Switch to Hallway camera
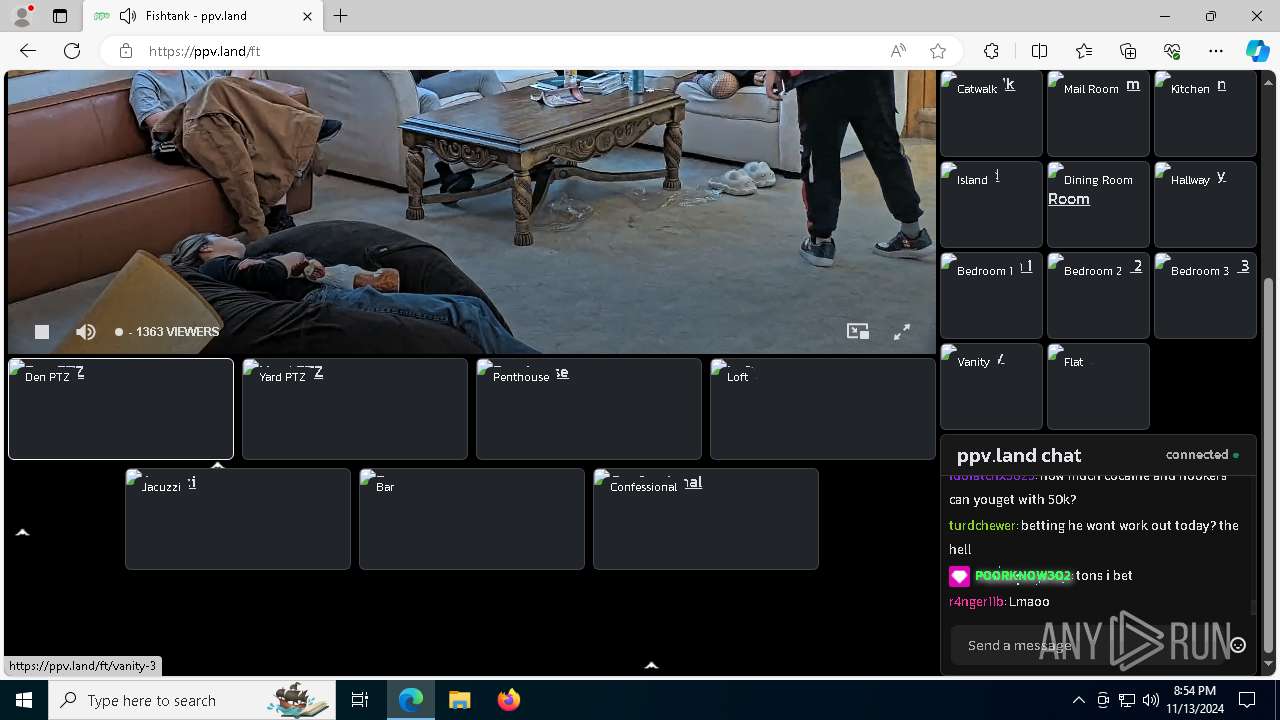The width and height of the screenshot is (1280, 720). coord(1205,204)
